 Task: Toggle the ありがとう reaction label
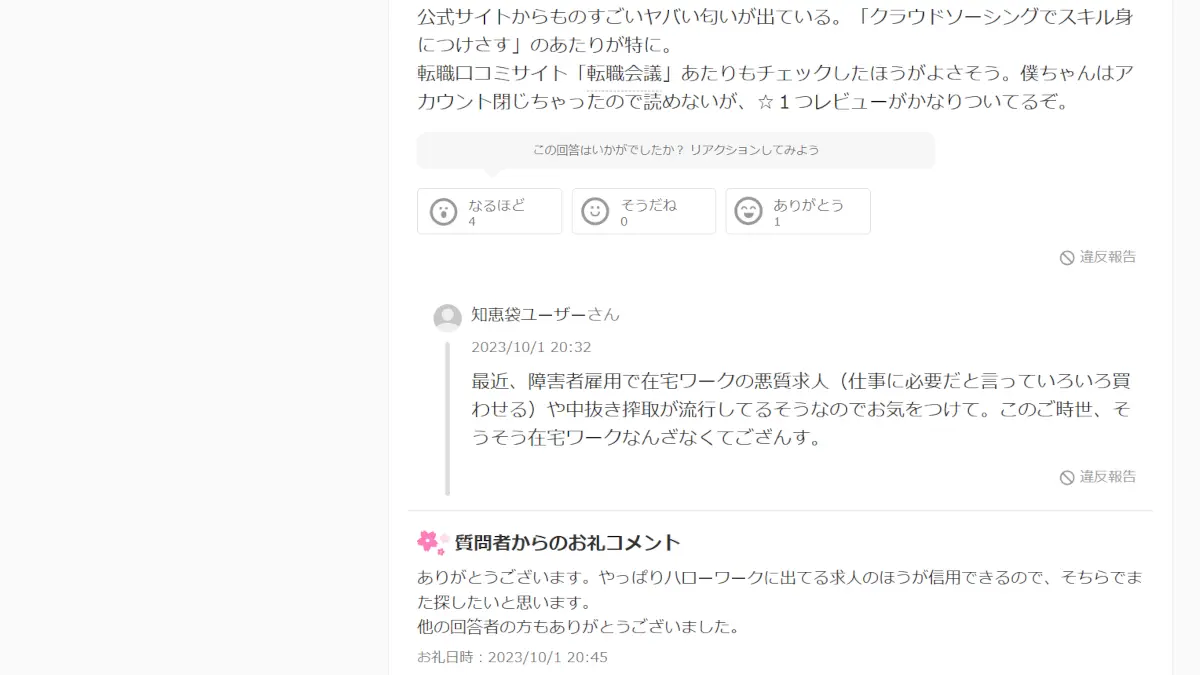pyautogui.click(x=809, y=205)
